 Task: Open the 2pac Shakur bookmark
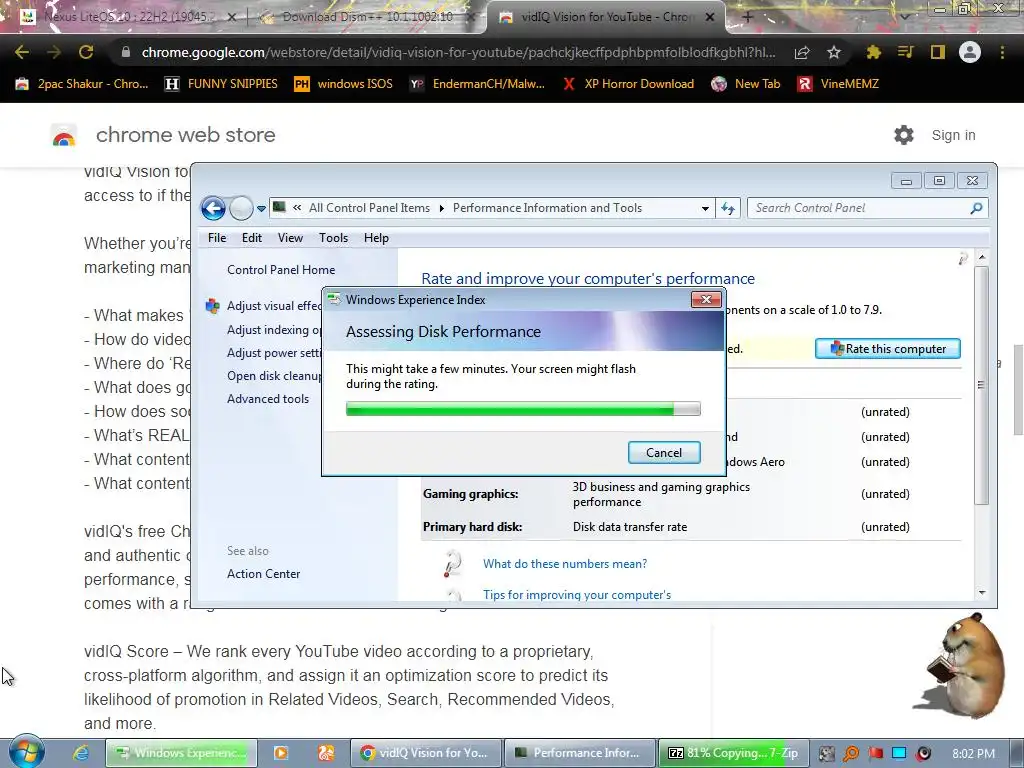(x=82, y=84)
